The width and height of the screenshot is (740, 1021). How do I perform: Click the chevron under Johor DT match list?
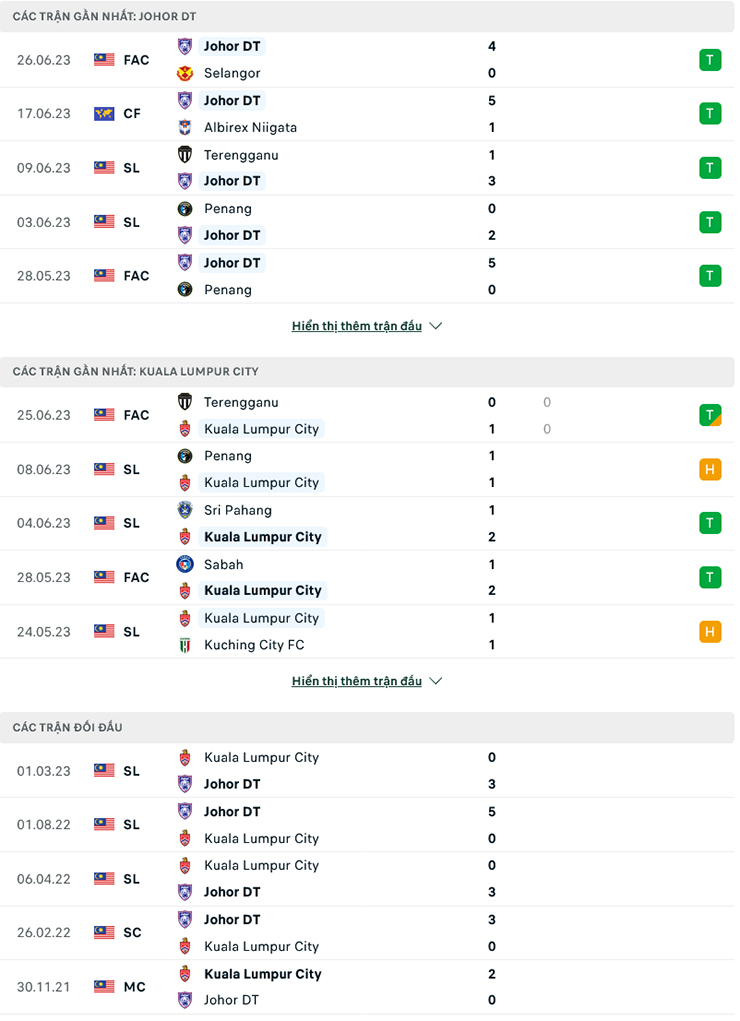click(x=434, y=325)
